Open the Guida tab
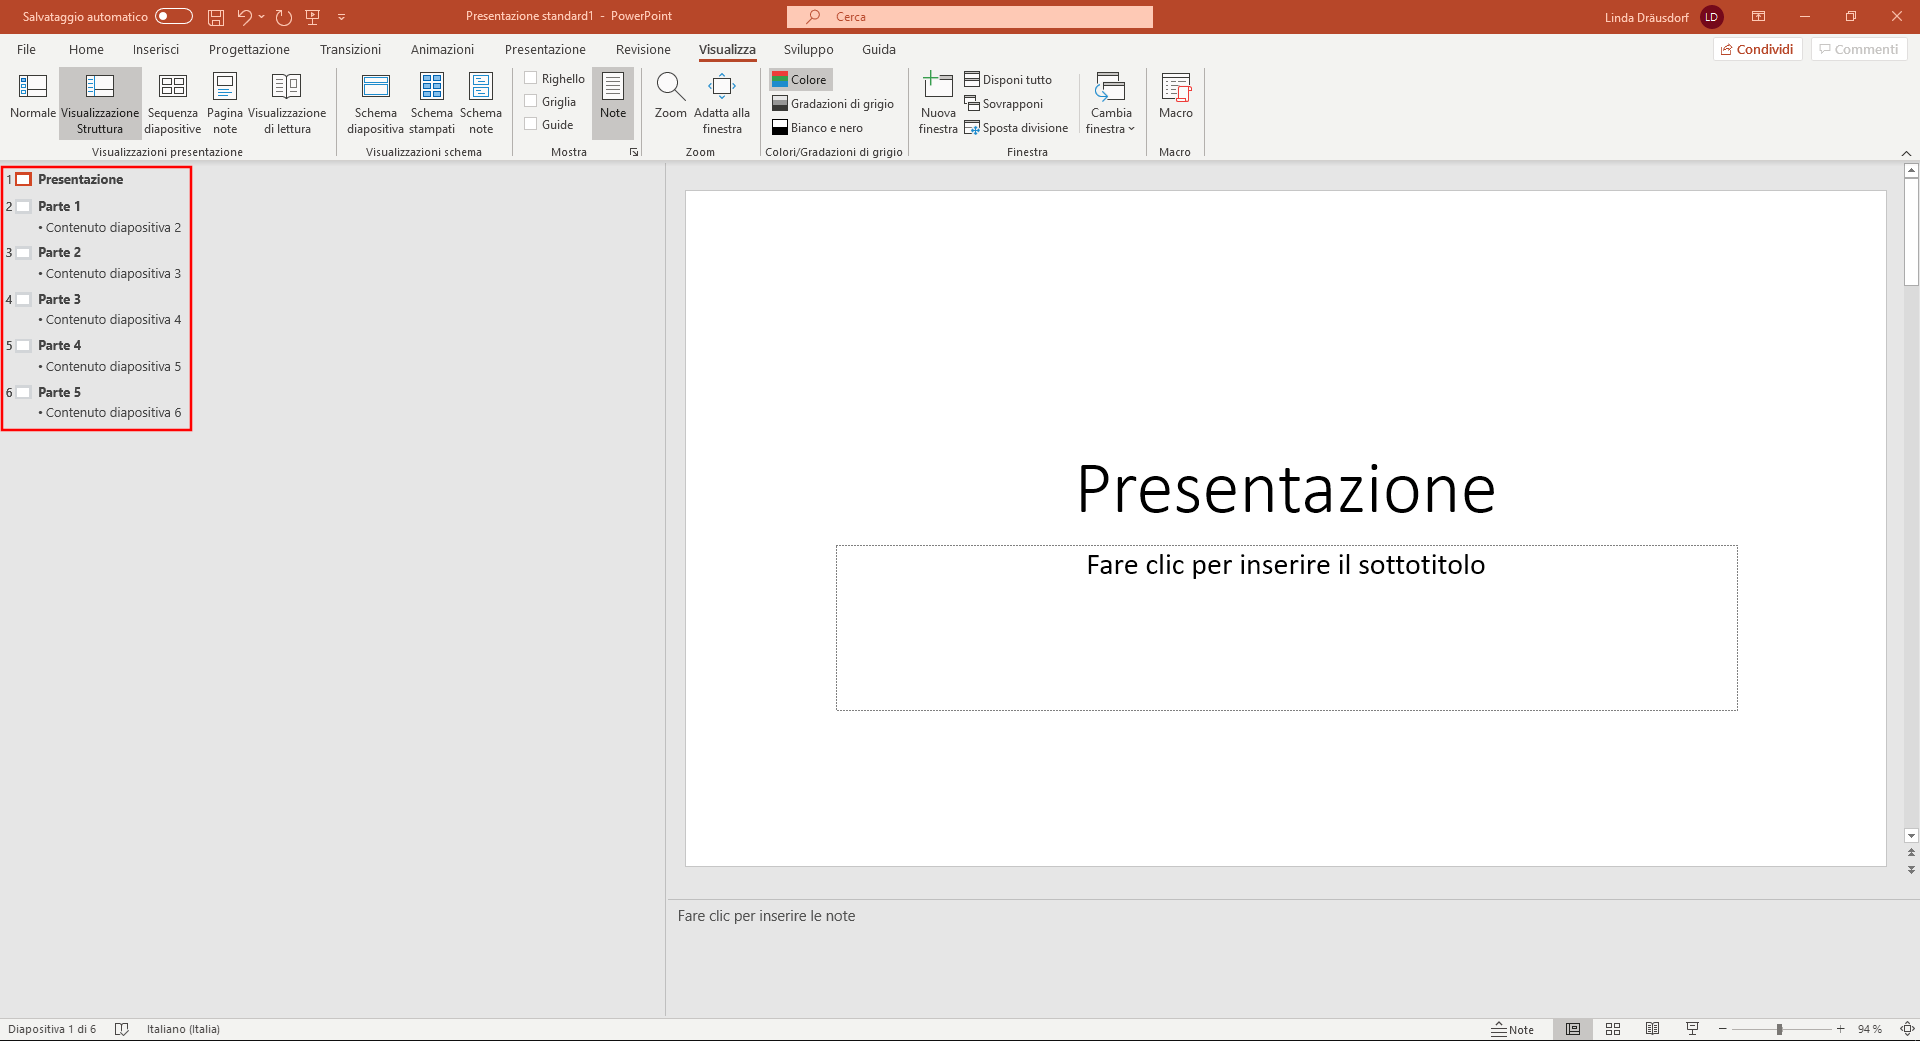 pyautogui.click(x=879, y=49)
